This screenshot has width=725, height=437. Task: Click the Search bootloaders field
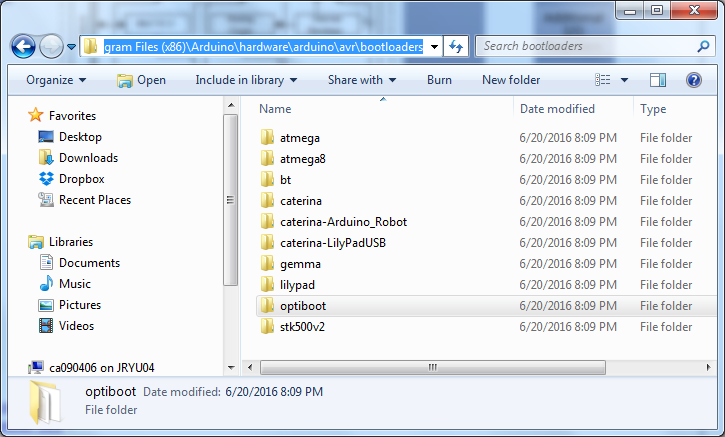(x=596, y=46)
